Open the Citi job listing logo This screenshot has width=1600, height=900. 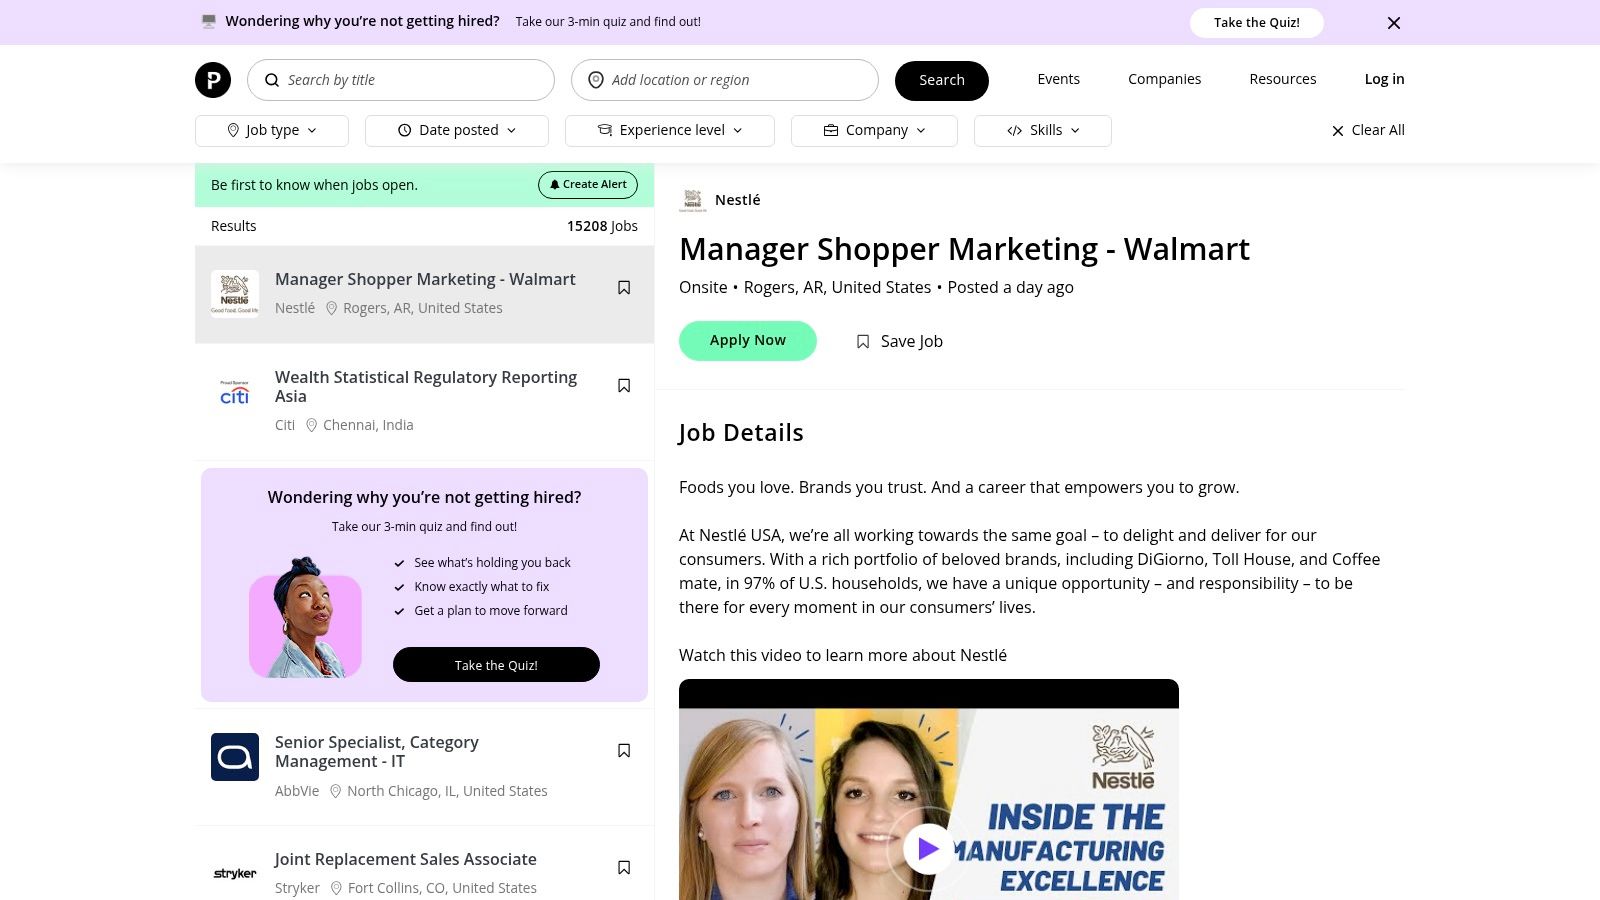[235, 392]
